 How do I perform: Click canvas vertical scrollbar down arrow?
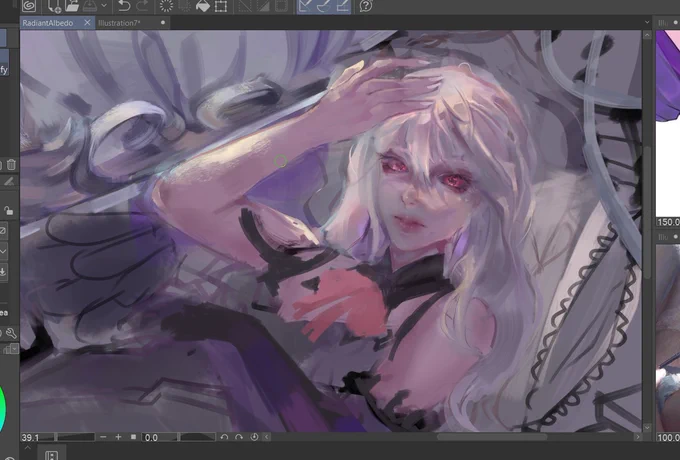pos(647,427)
